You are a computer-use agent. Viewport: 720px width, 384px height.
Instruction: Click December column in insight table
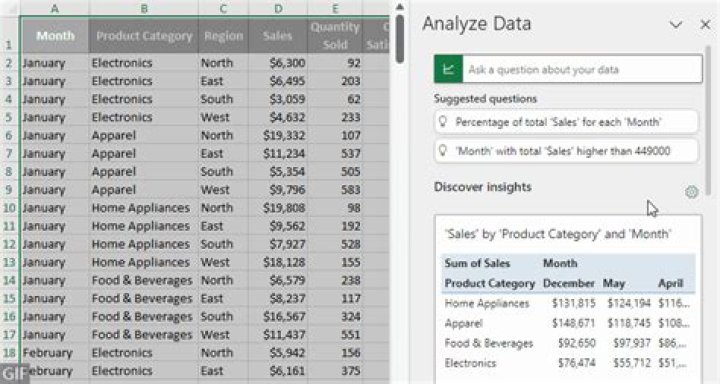click(x=568, y=283)
